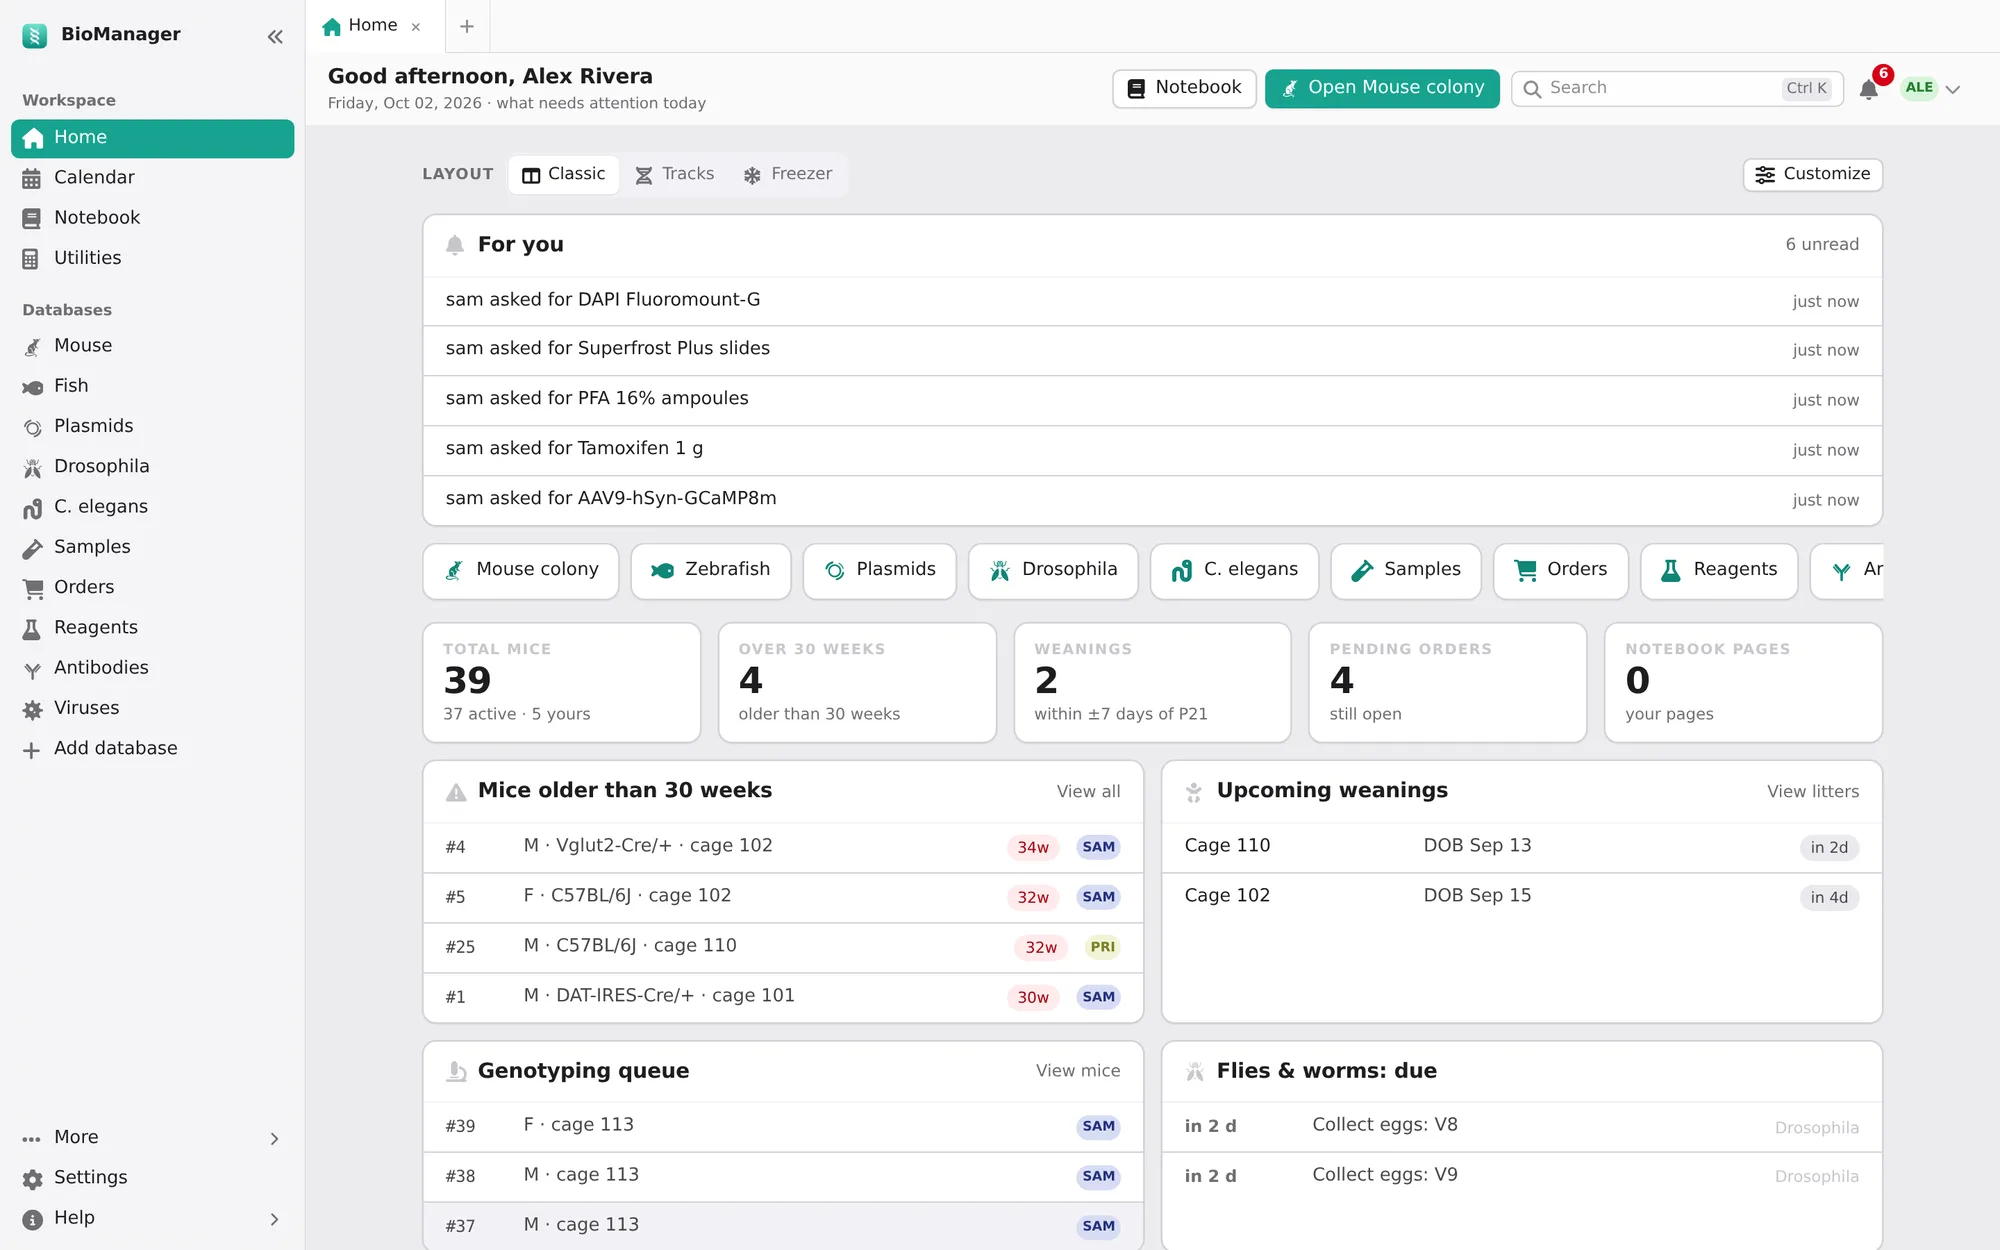
Task: Open Zebrafish shortcut chip
Action: coord(711,571)
